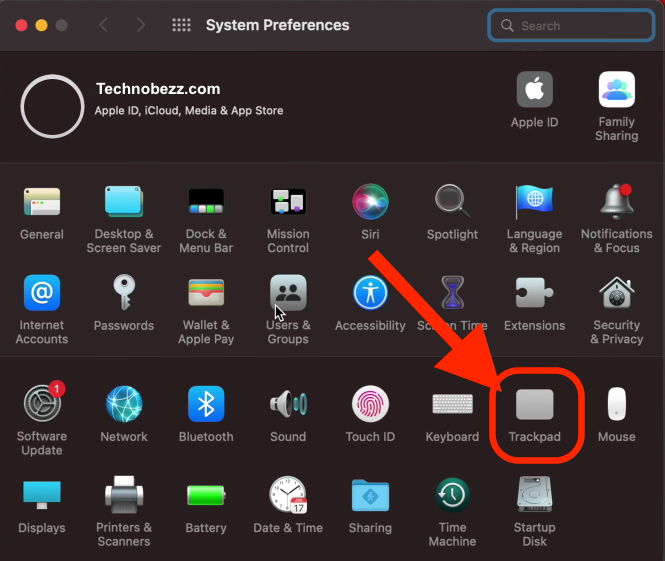Click the Show All grid button
This screenshot has height=561, width=665.
[182, 25]
